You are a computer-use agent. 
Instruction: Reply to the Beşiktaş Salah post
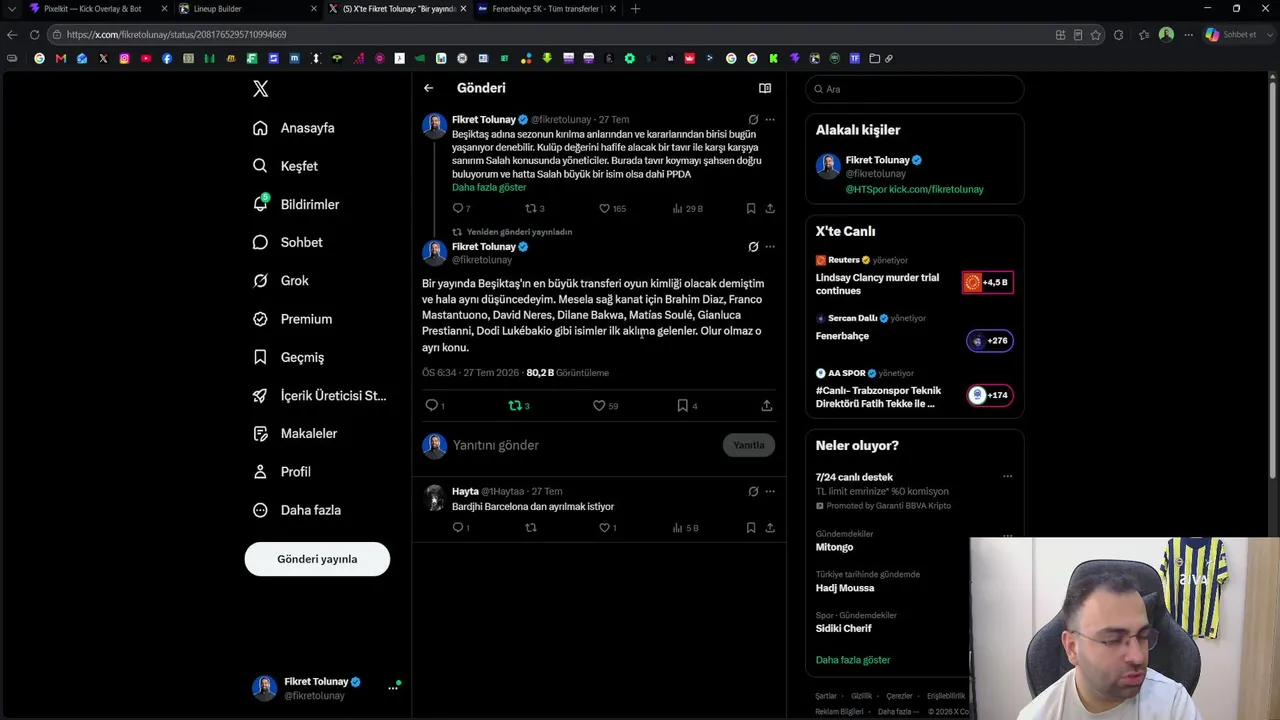coord(458,208)
